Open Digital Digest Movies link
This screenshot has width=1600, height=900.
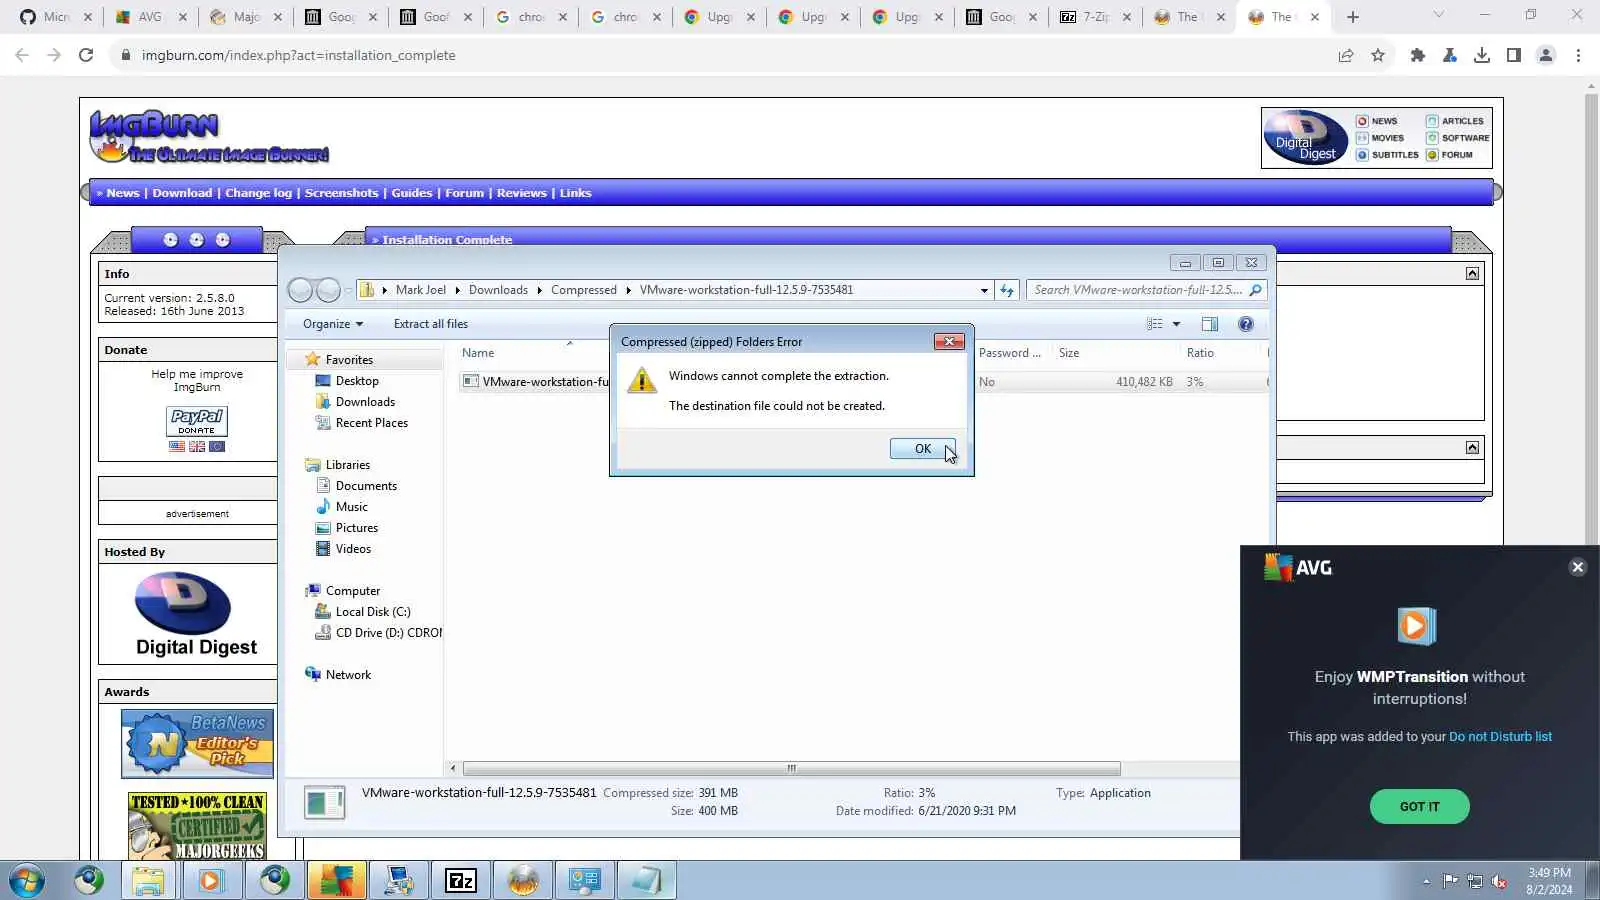click(x=1380, y=138)
